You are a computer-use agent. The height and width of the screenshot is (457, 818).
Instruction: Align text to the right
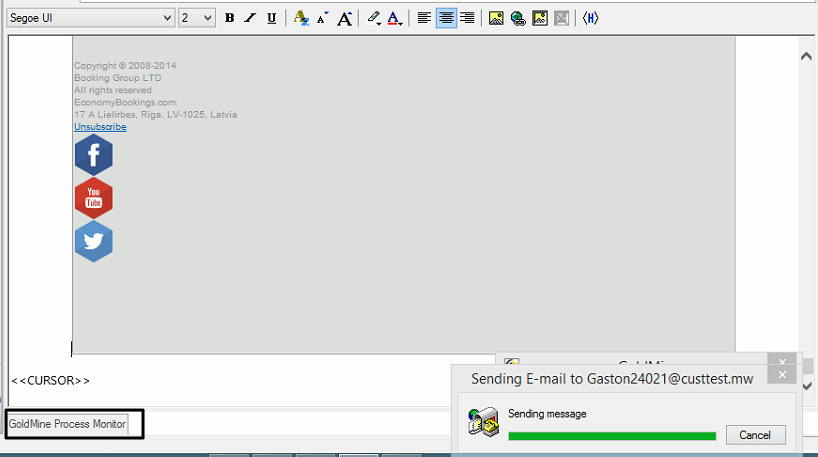pyautogui.click(x=467, y=18)
